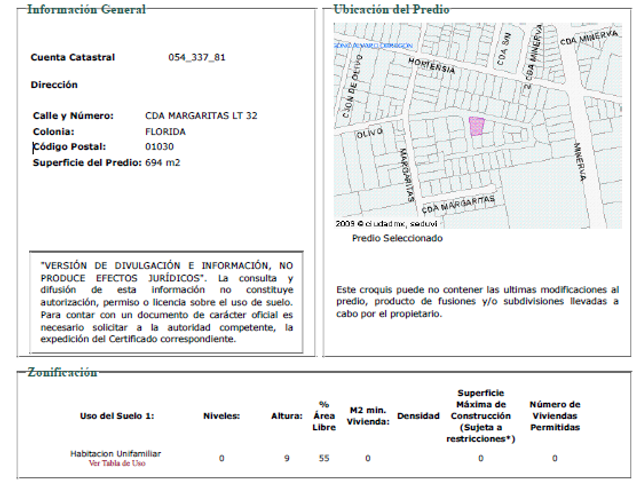Click the Superficie del Predio 694 m2 value
This screenshot has width=640, height=480.
(162, 162)
